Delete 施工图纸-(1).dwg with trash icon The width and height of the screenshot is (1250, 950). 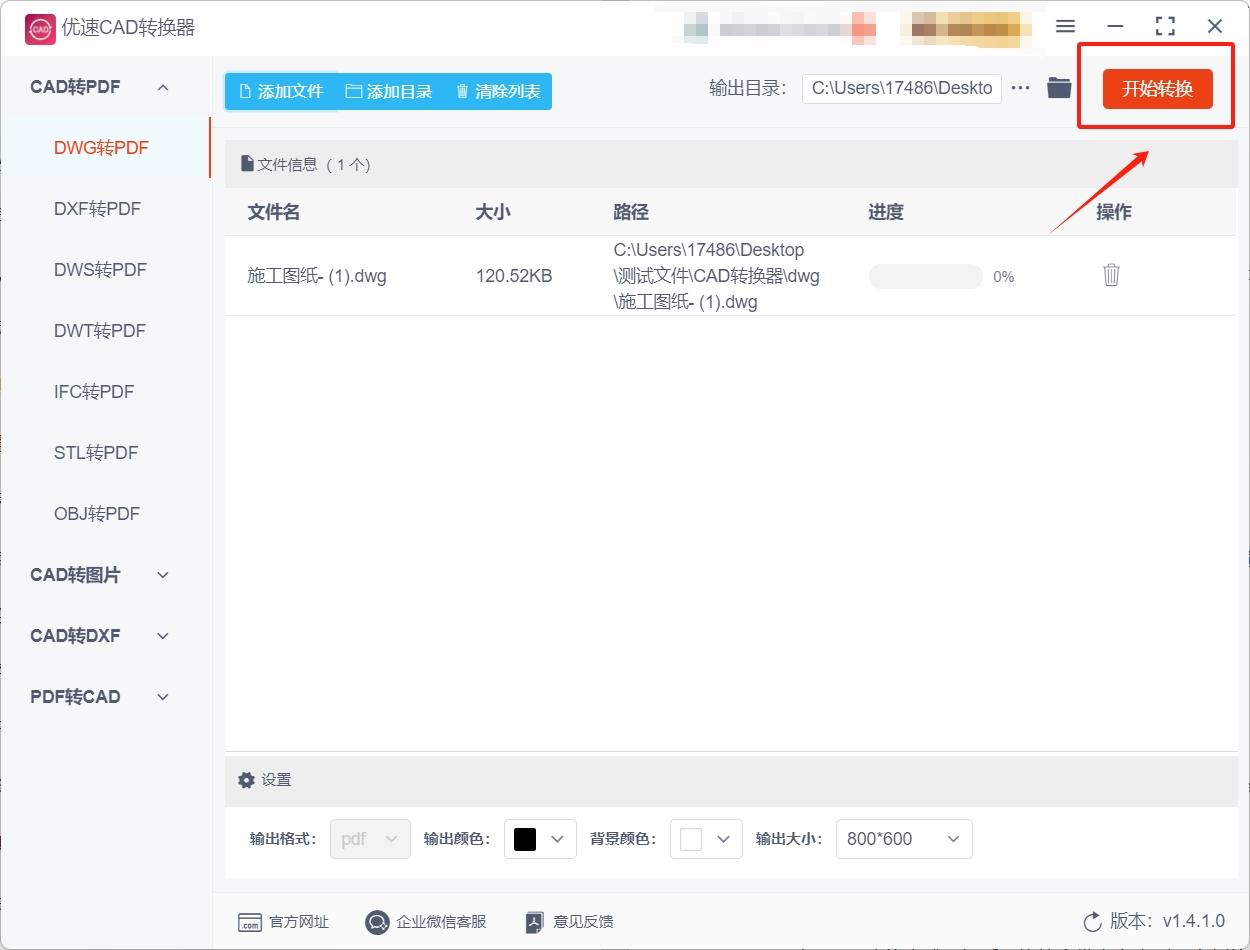coord(1111,273)
